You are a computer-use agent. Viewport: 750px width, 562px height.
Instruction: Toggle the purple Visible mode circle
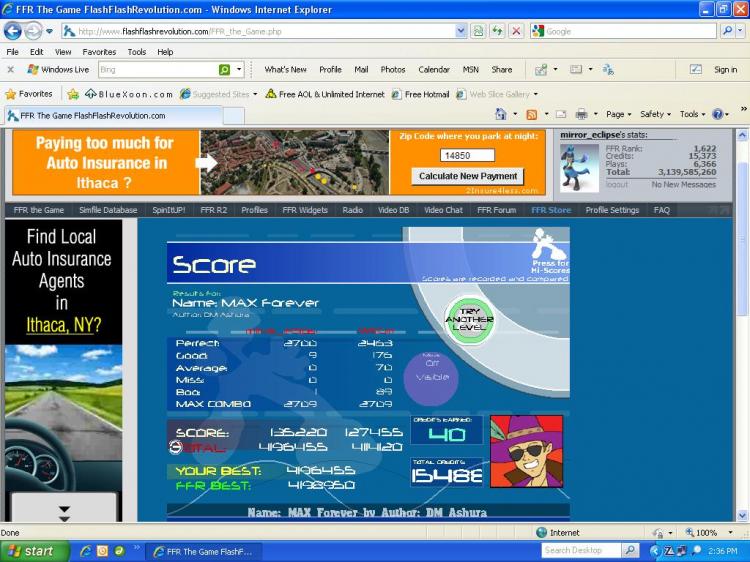431,376
